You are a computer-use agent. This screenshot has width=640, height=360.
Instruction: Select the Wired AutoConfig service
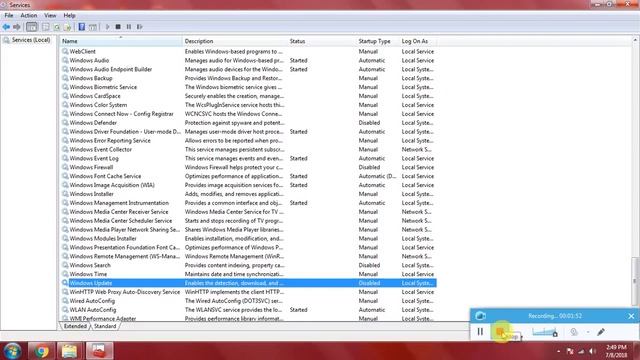point(249,301)
